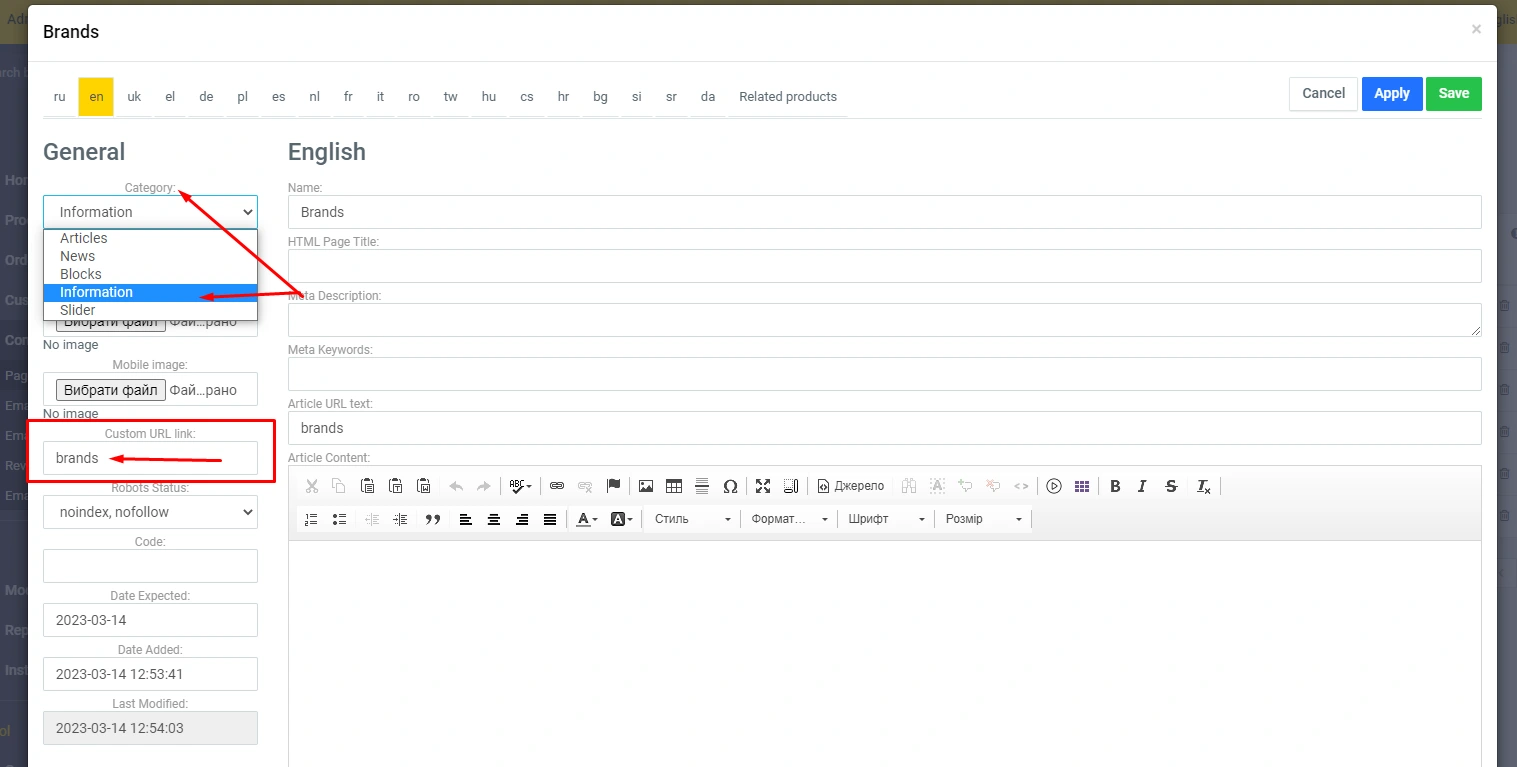
Task: Maximize the editor with fullscreen icon
Action: pyautogui.click(x=763, y=486)
